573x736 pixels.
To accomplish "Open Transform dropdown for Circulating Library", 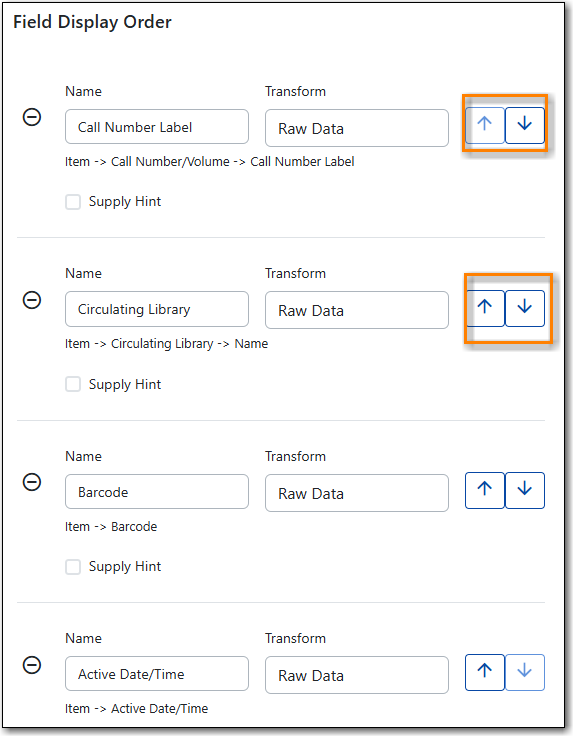I will pos(357,310).
